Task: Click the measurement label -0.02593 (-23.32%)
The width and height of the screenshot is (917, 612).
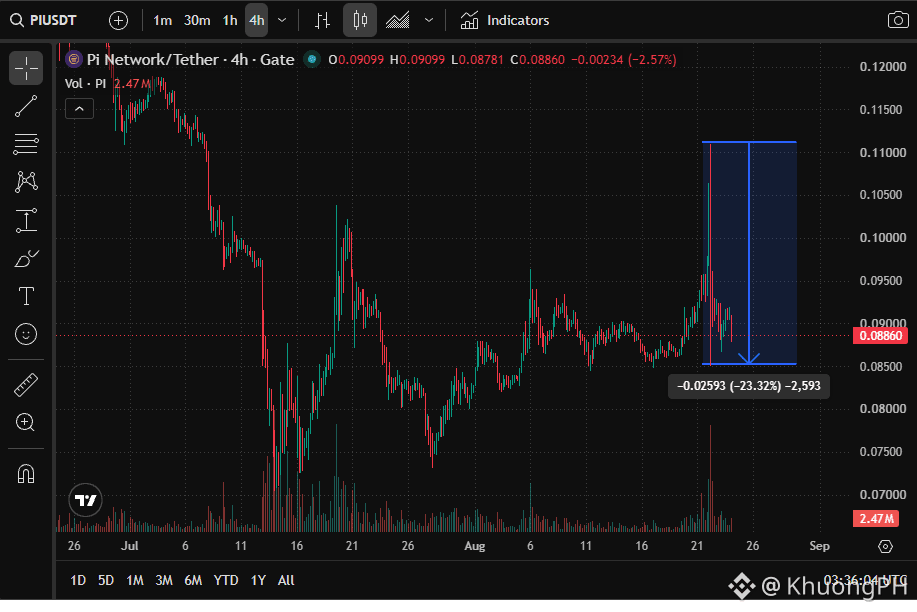Action: pyautogui.click(x=749, y=386)
